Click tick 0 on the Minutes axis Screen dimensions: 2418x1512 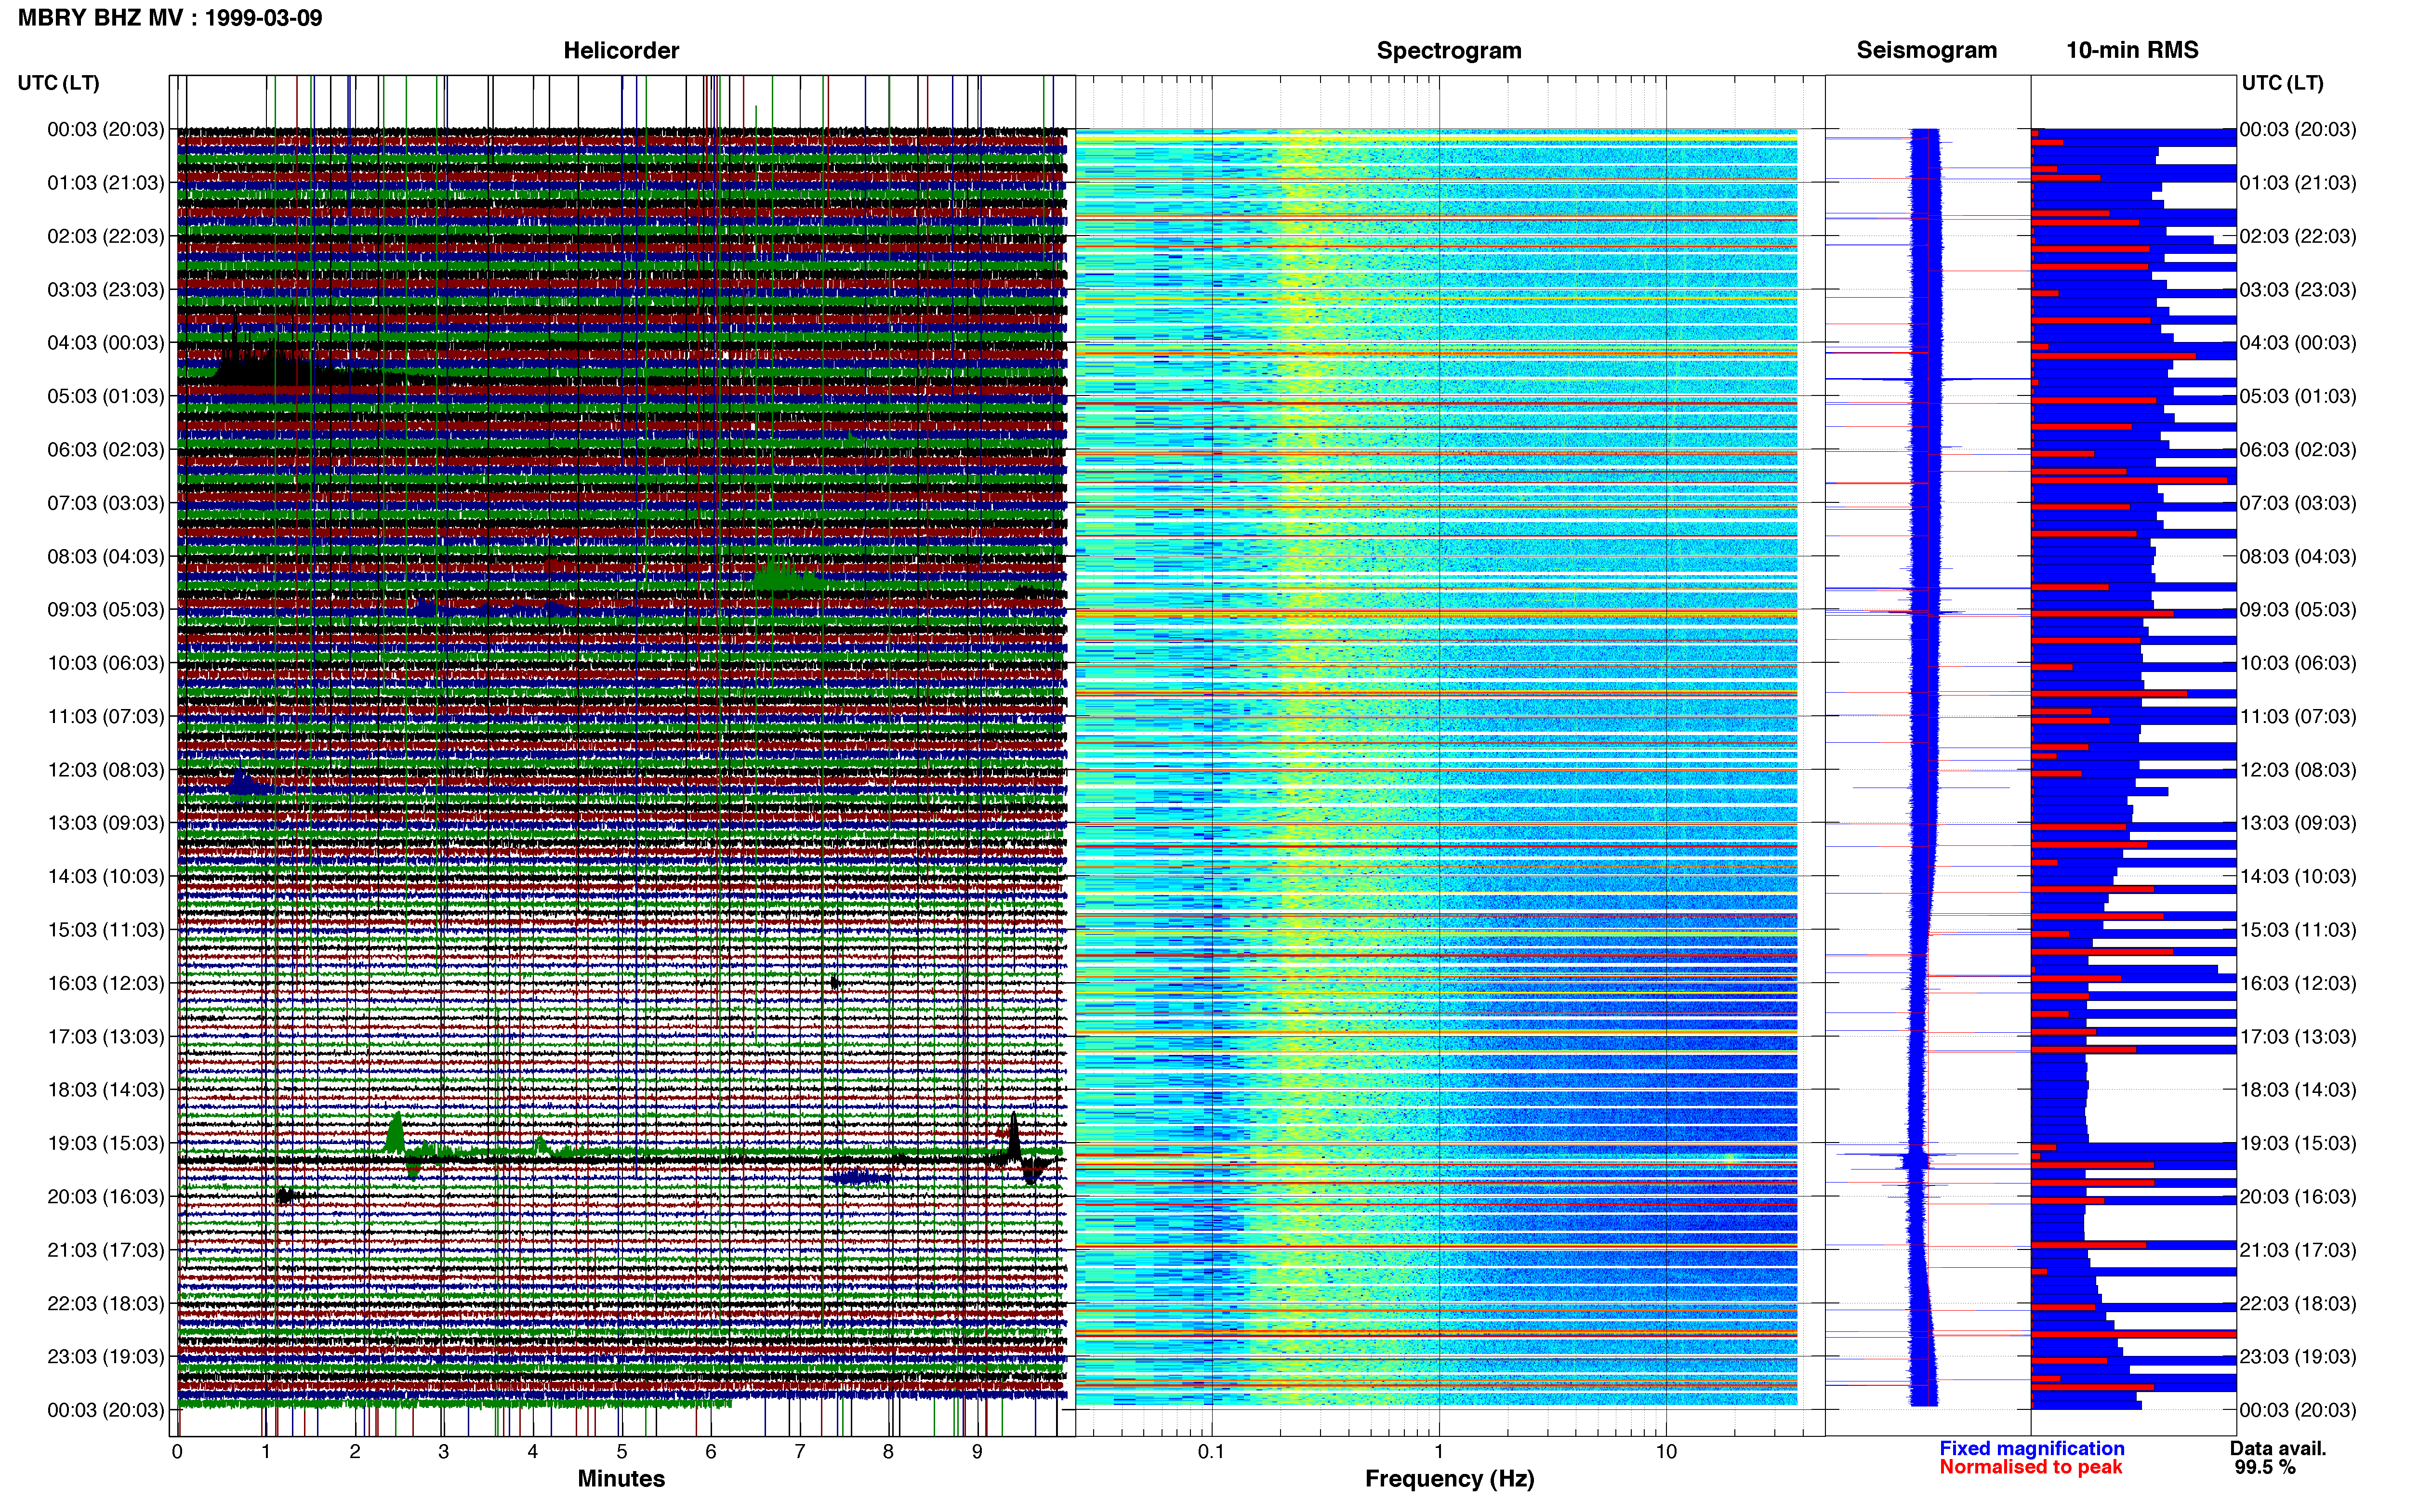177,1452
